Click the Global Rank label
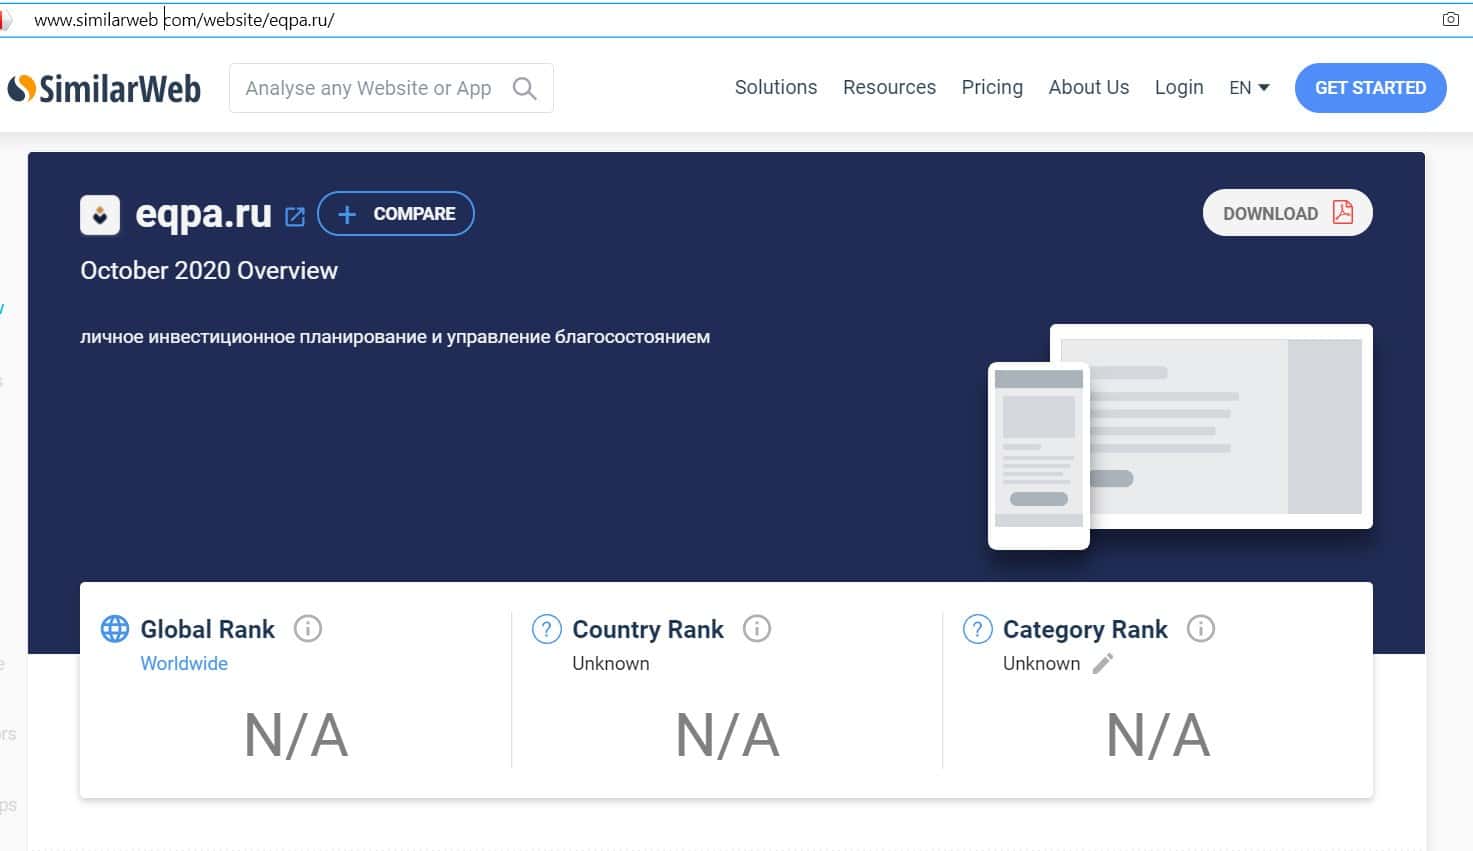 click(207, 629)
